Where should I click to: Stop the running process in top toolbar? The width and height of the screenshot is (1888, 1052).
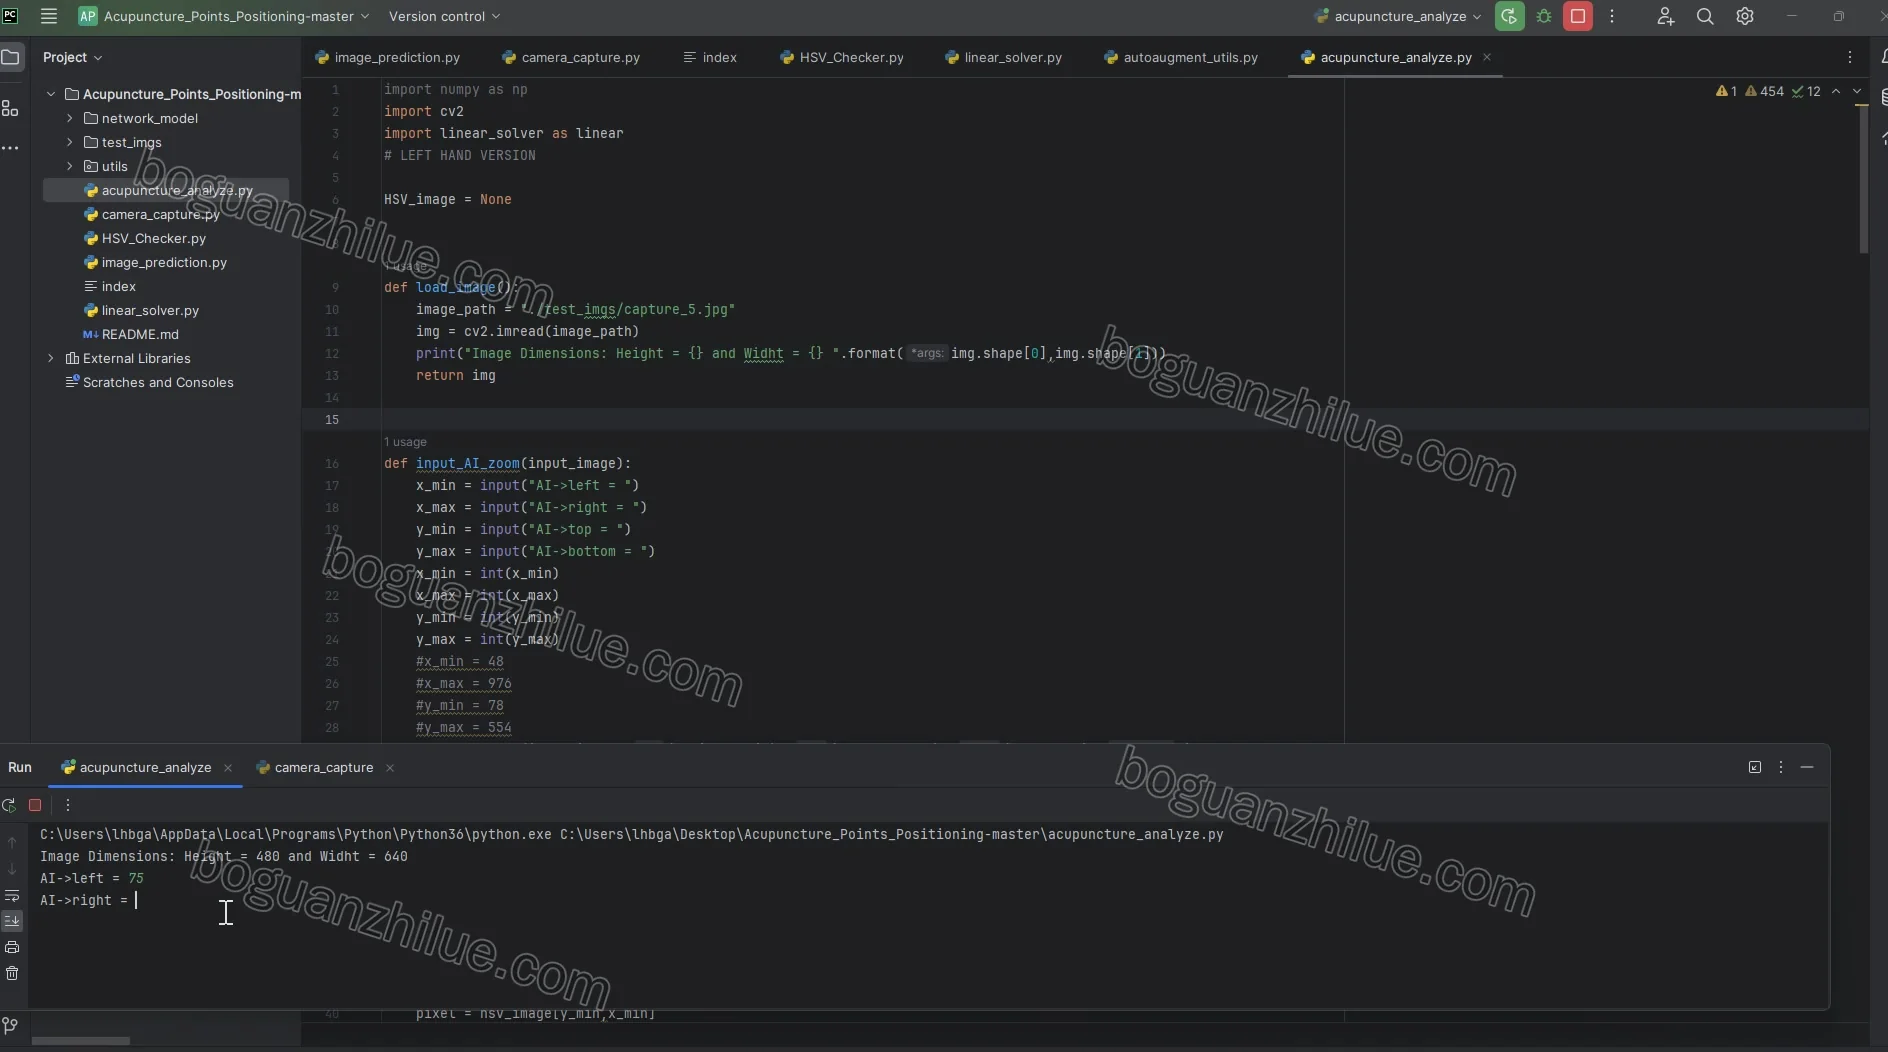click(1578, 16)
